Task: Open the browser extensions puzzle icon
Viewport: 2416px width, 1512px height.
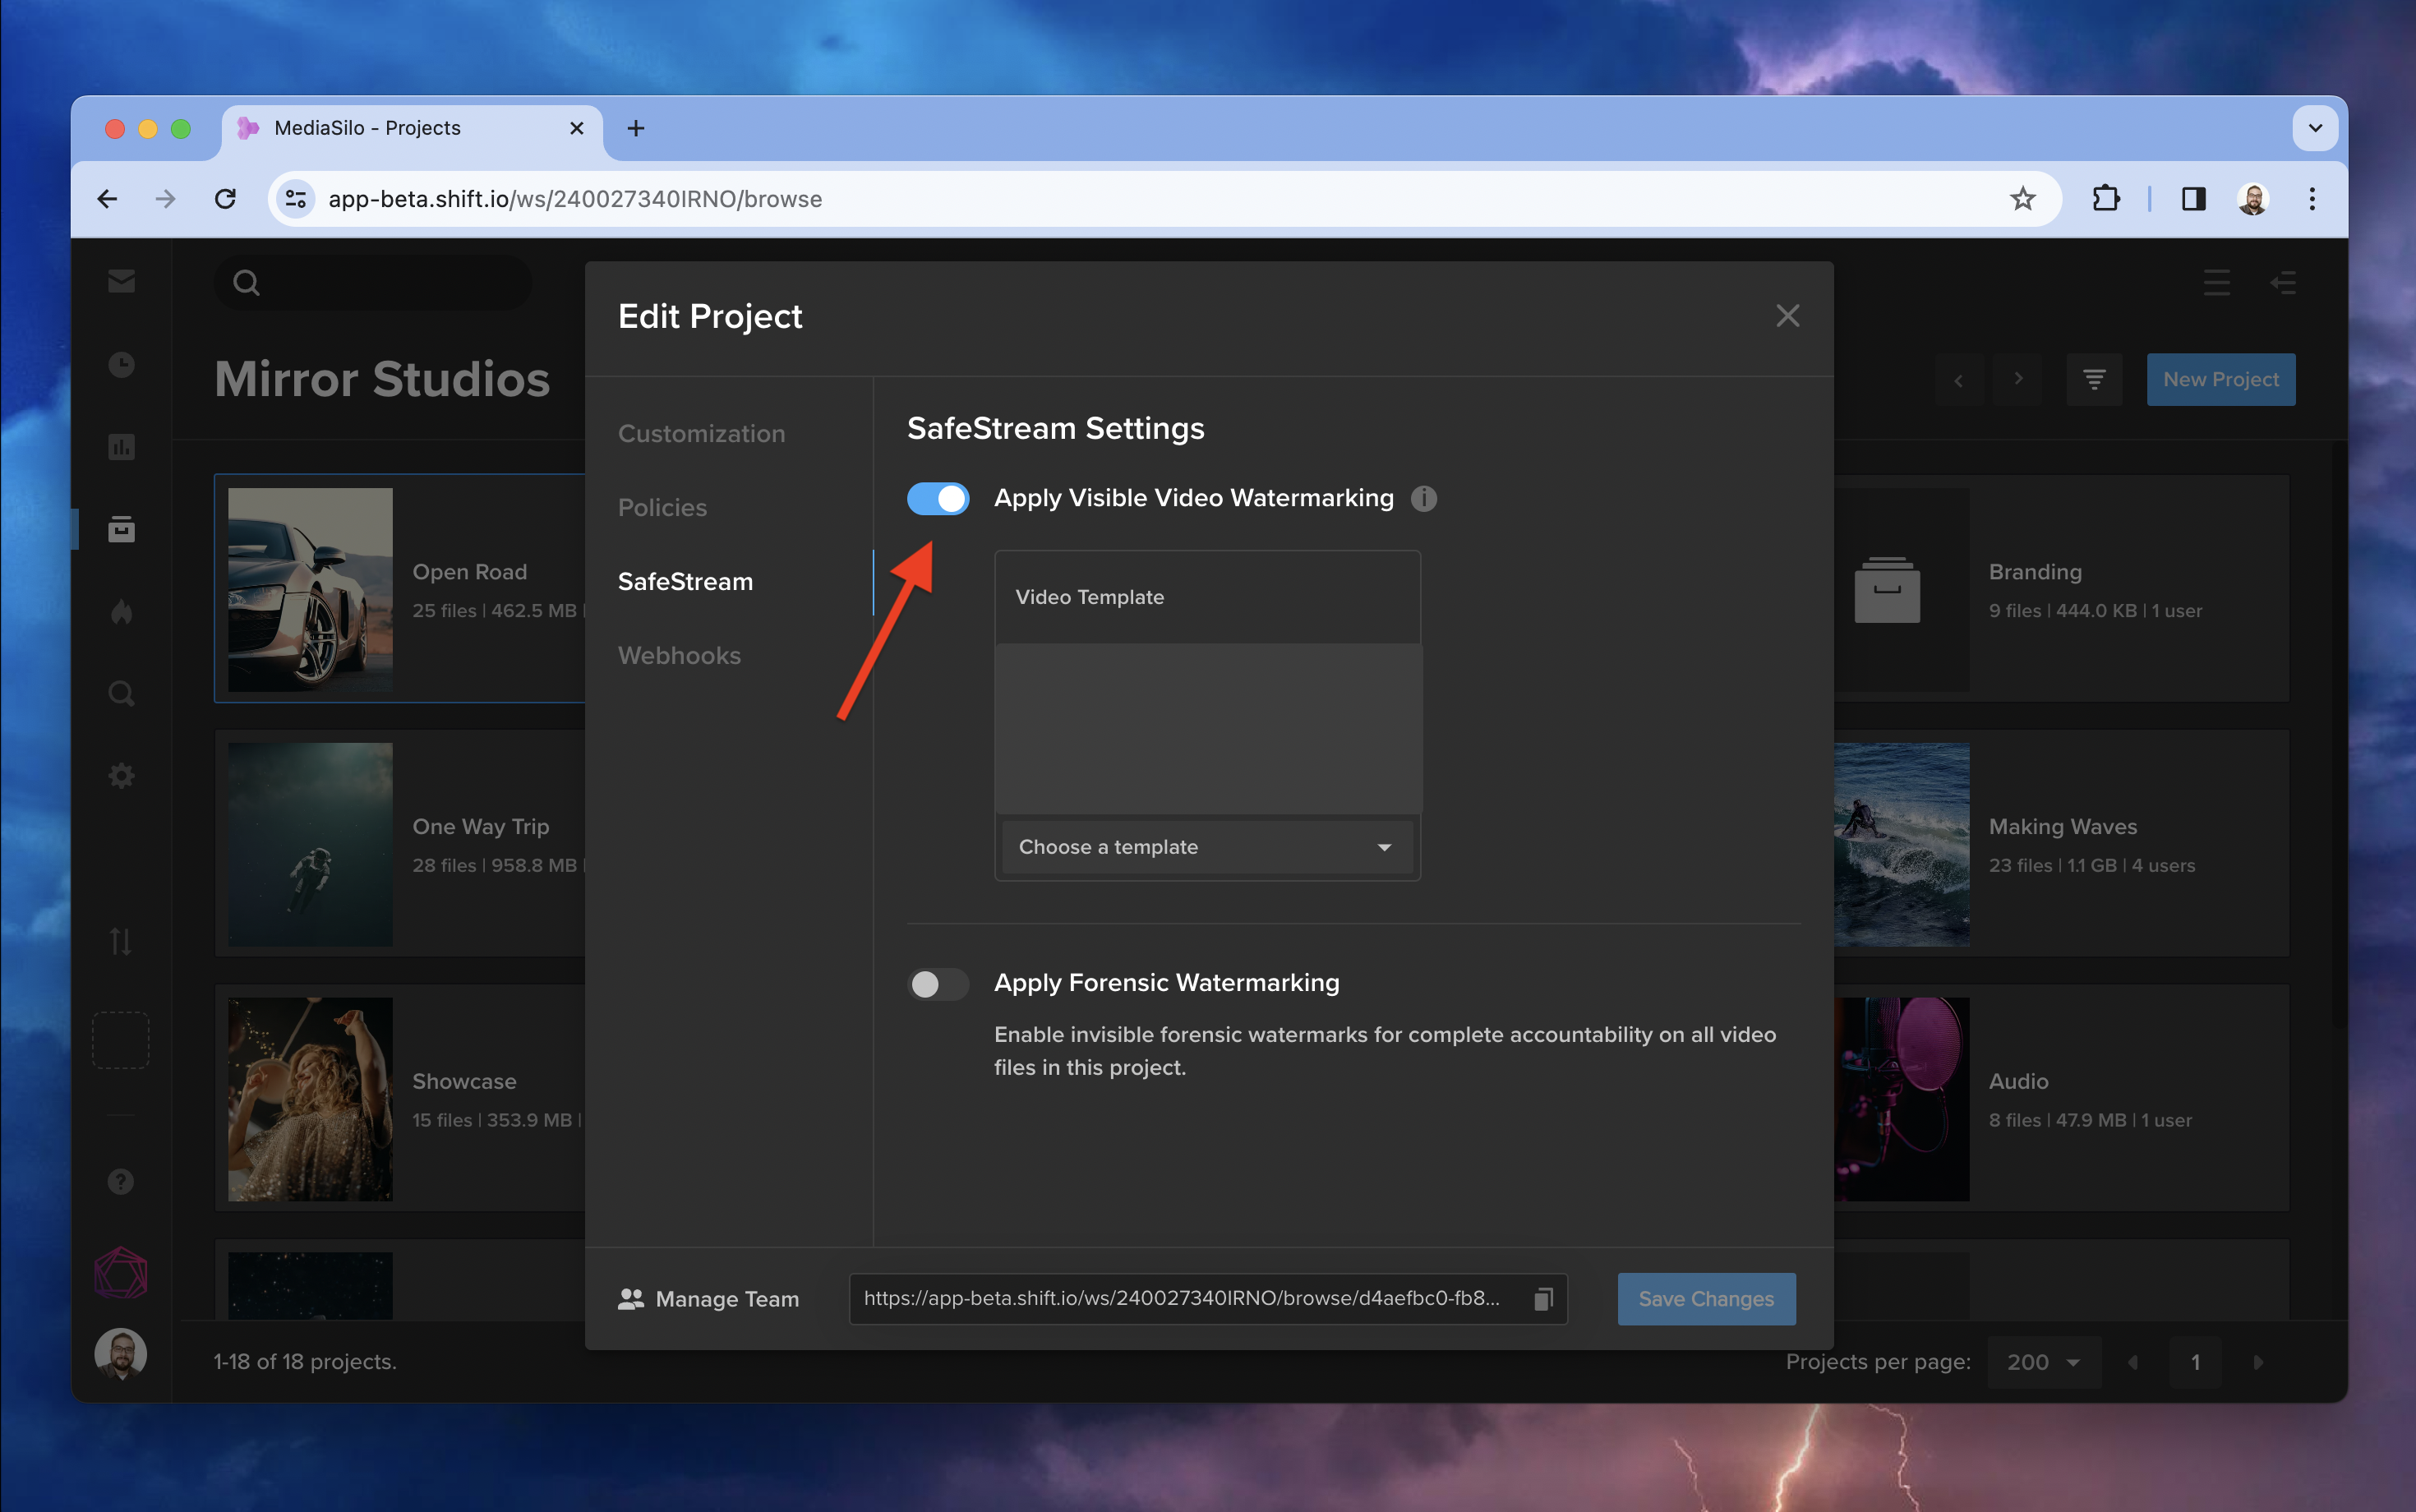Action: pyautogui.click(x=2106, y=199)
